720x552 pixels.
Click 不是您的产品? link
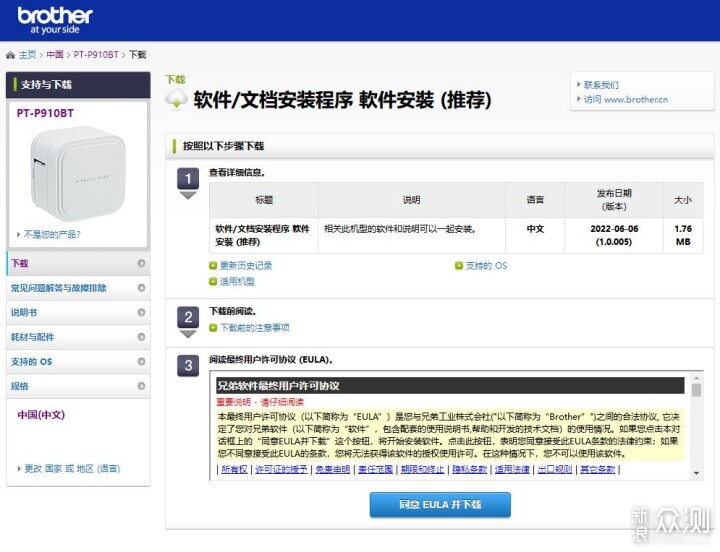pos(52,234)
